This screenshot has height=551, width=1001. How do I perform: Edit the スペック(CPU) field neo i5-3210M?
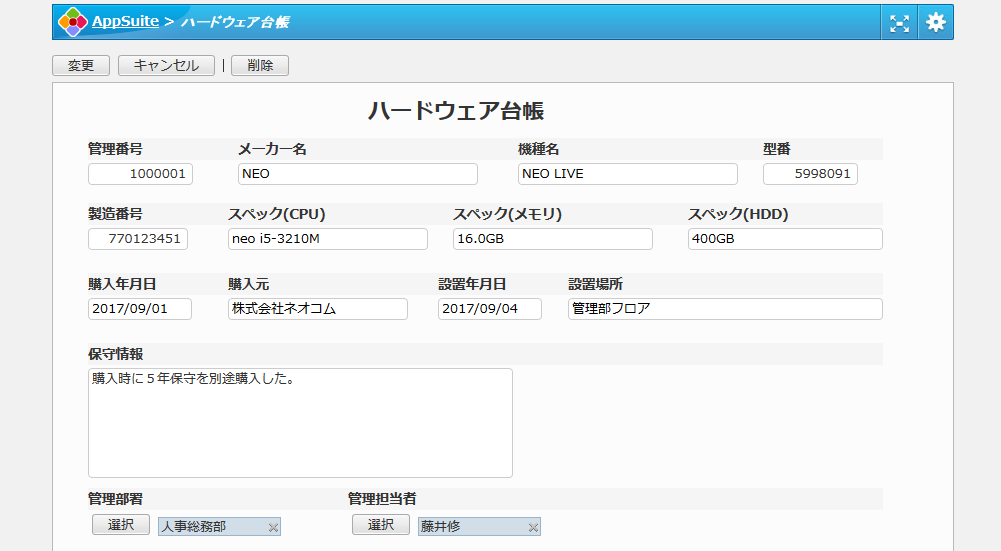(327, 239)
